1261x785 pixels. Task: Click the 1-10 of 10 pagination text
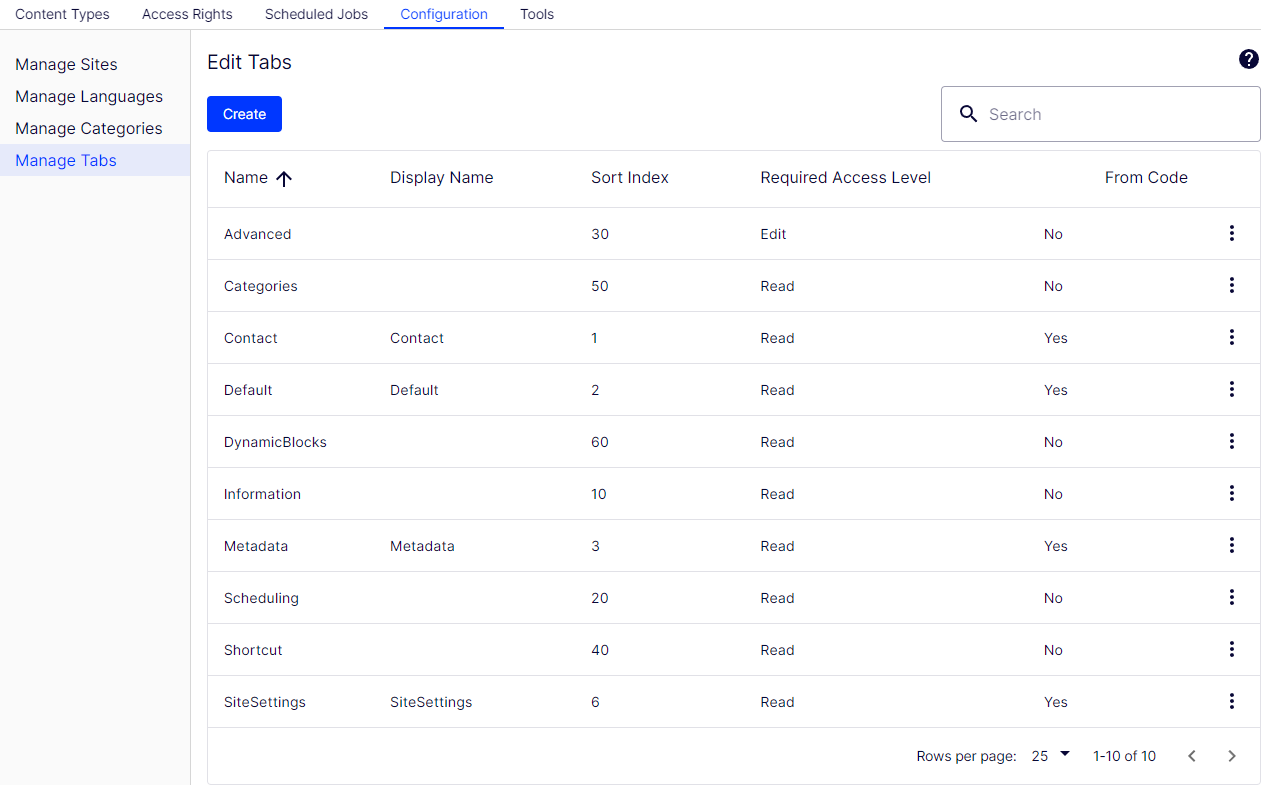click(1124, 756)
